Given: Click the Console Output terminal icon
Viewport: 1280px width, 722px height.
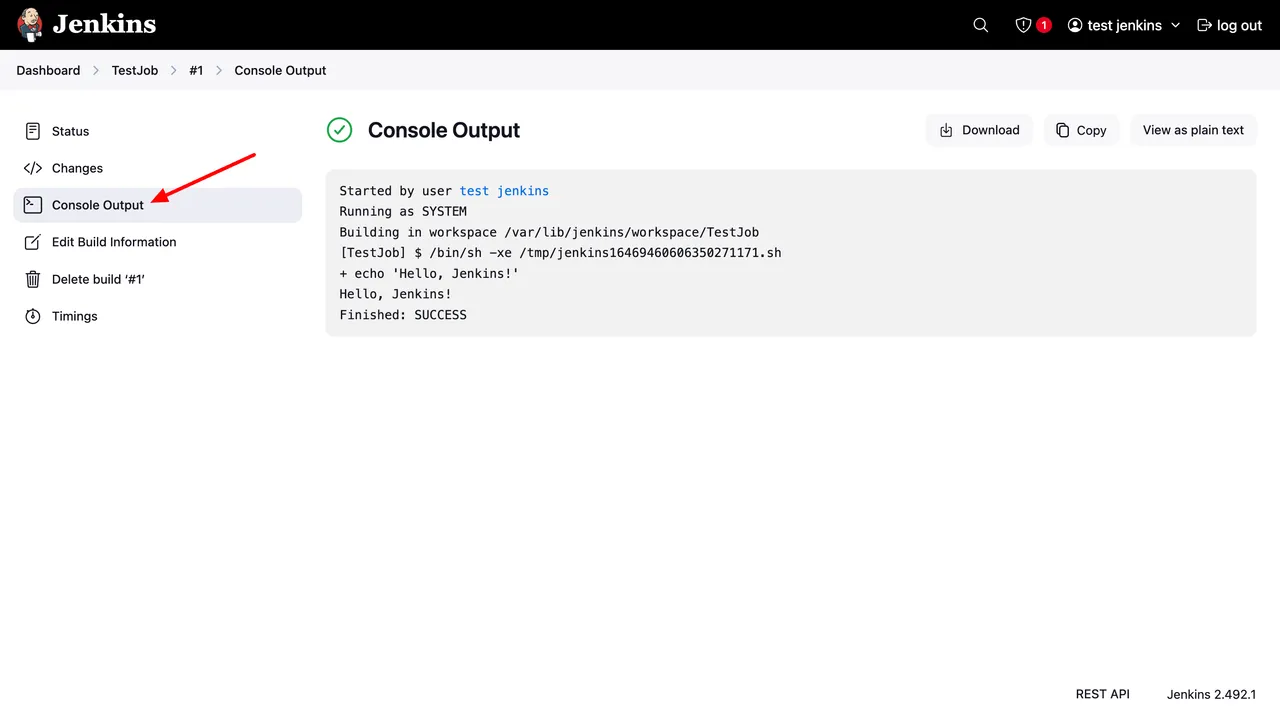Looking at the screenshot, I should pyautogui.click(x=33, y=205).
